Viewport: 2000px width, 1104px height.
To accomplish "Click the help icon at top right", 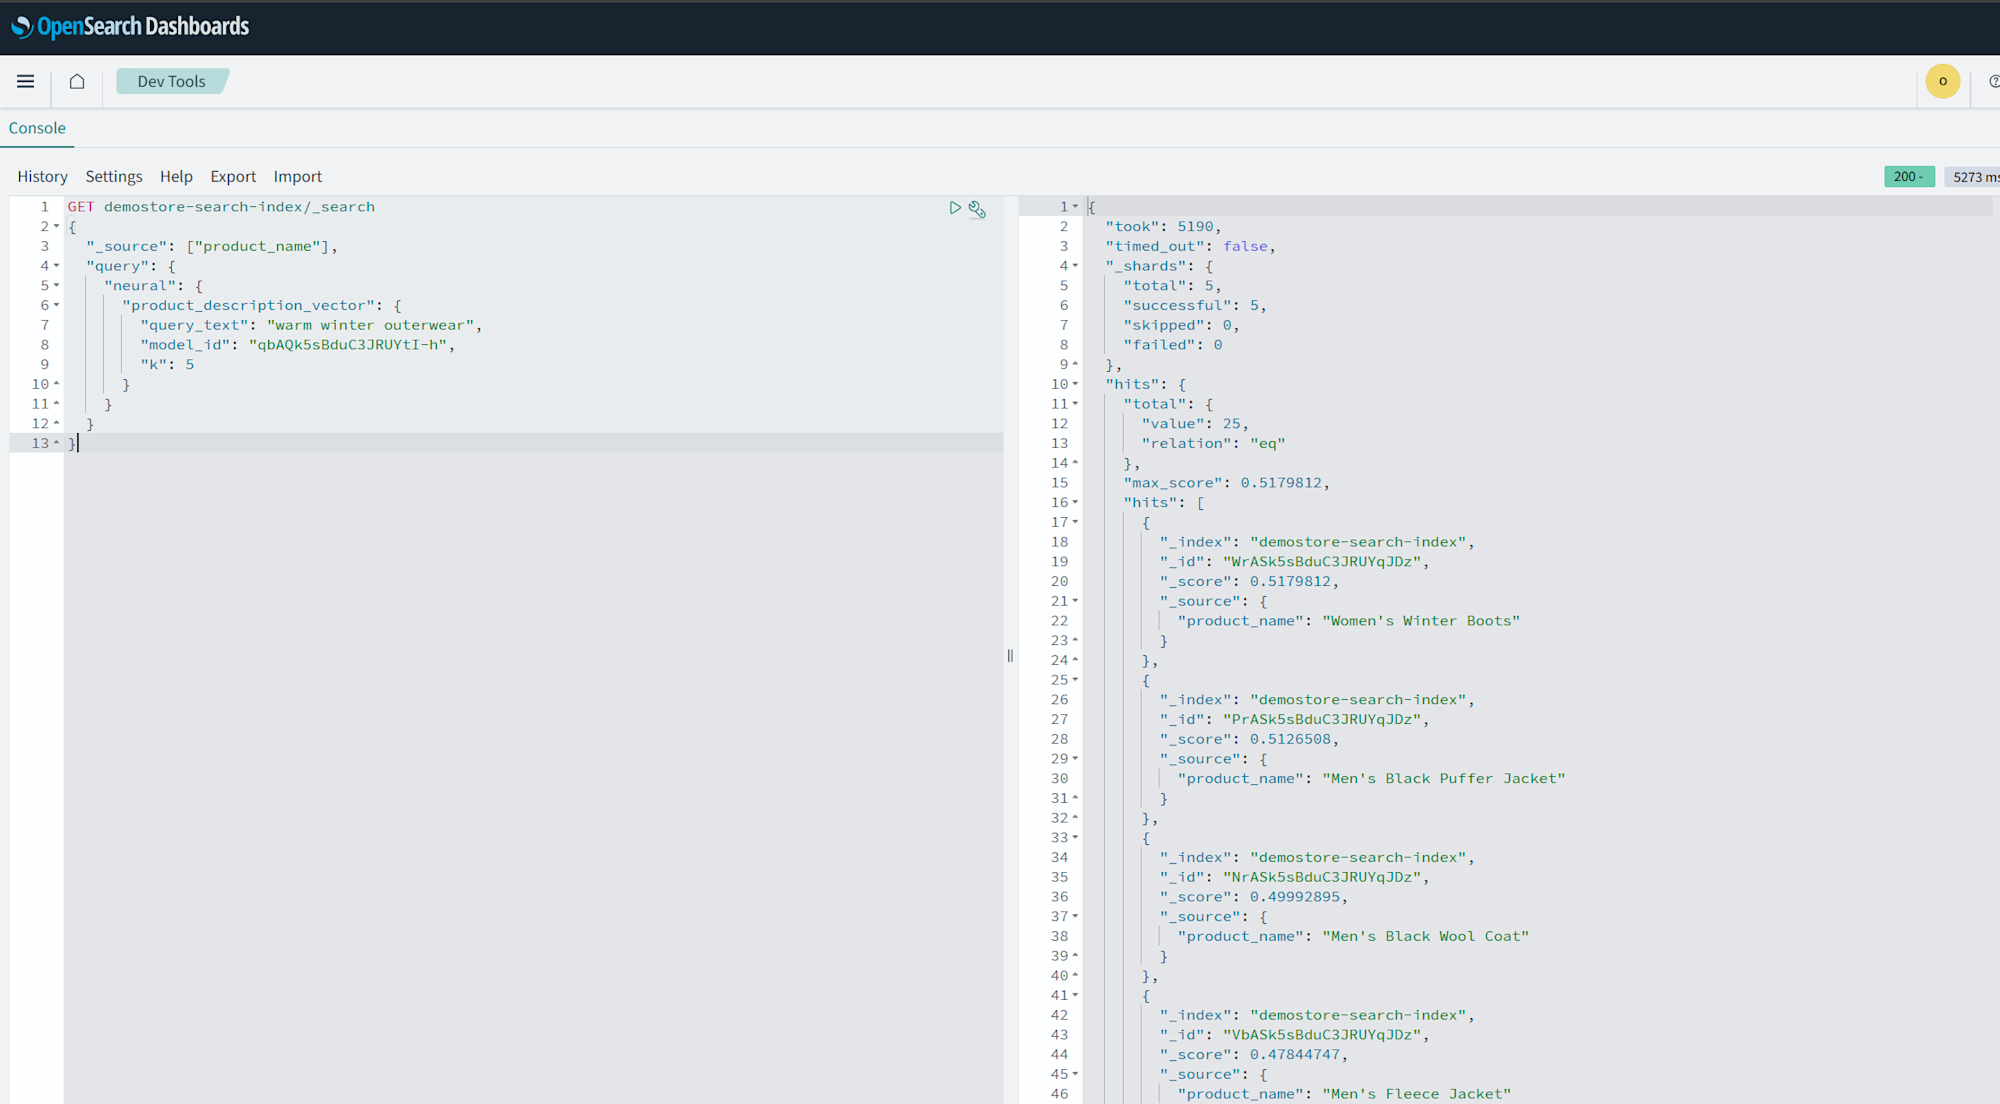I will [x=1993, y=82].
